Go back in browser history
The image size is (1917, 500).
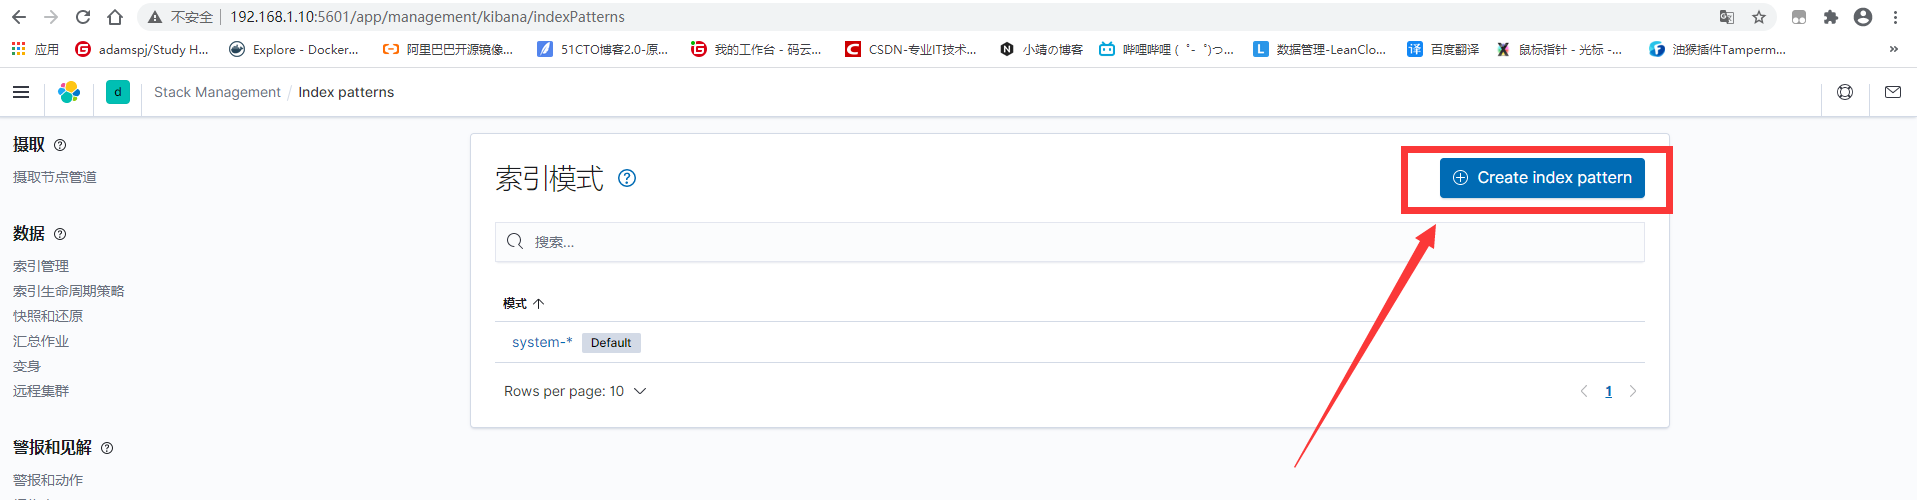(19, 17)
